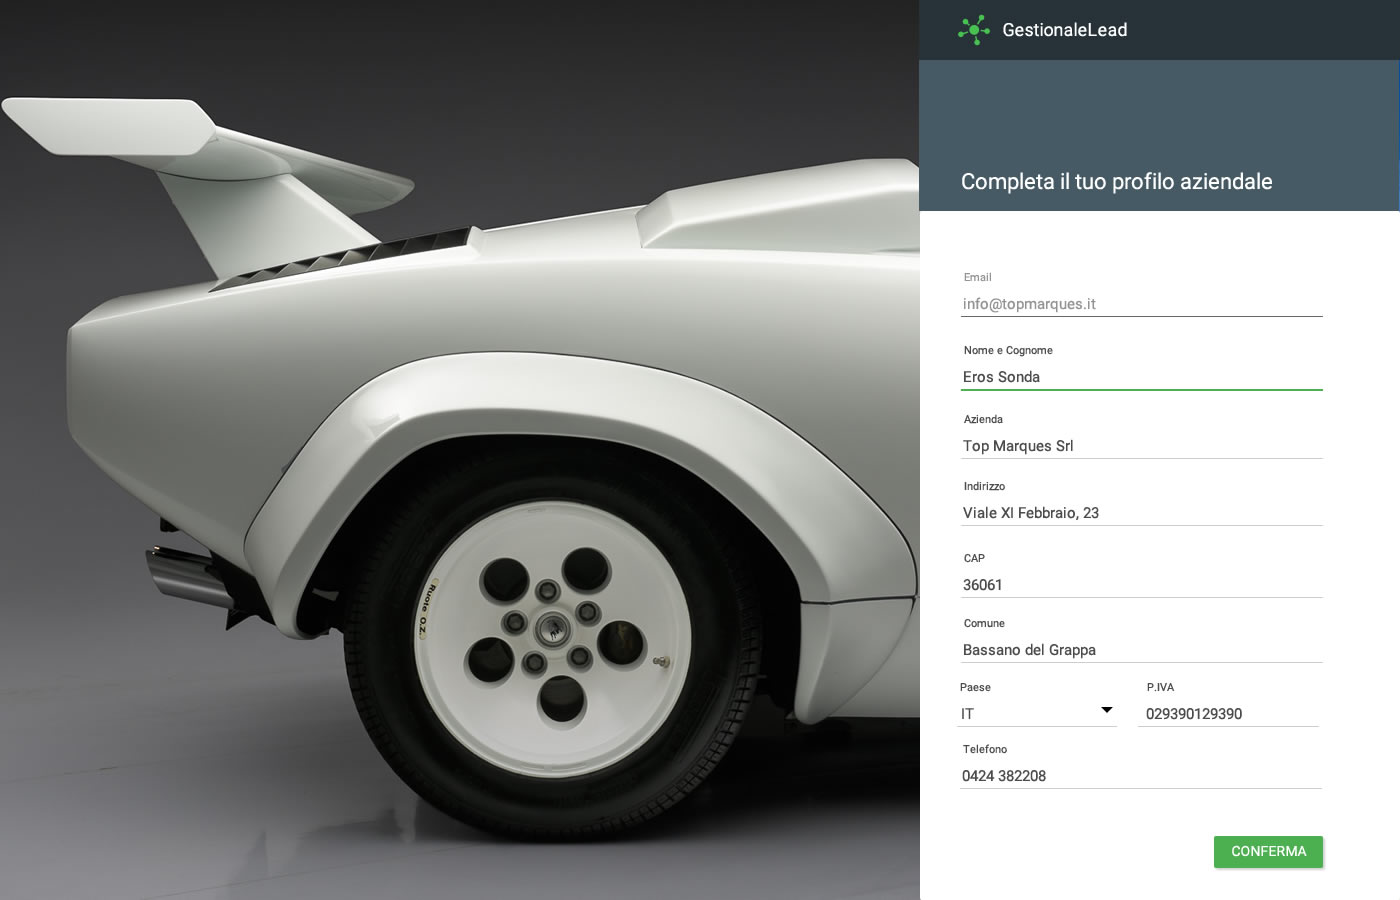Image resolution: width=1400 pixels, height=900 pixels.
Task: Click the GestionaleLead green logo icon
Action: point(973,30)
